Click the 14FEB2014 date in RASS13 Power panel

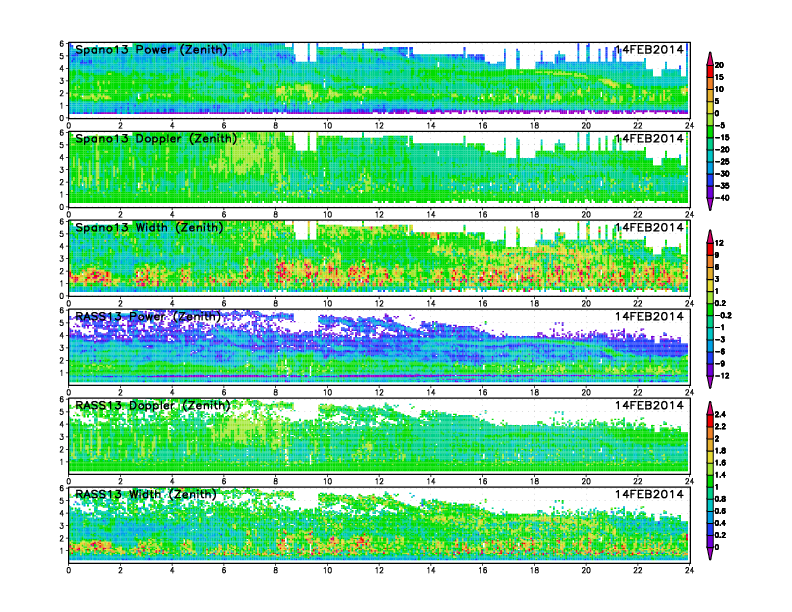tap(649, 316)
